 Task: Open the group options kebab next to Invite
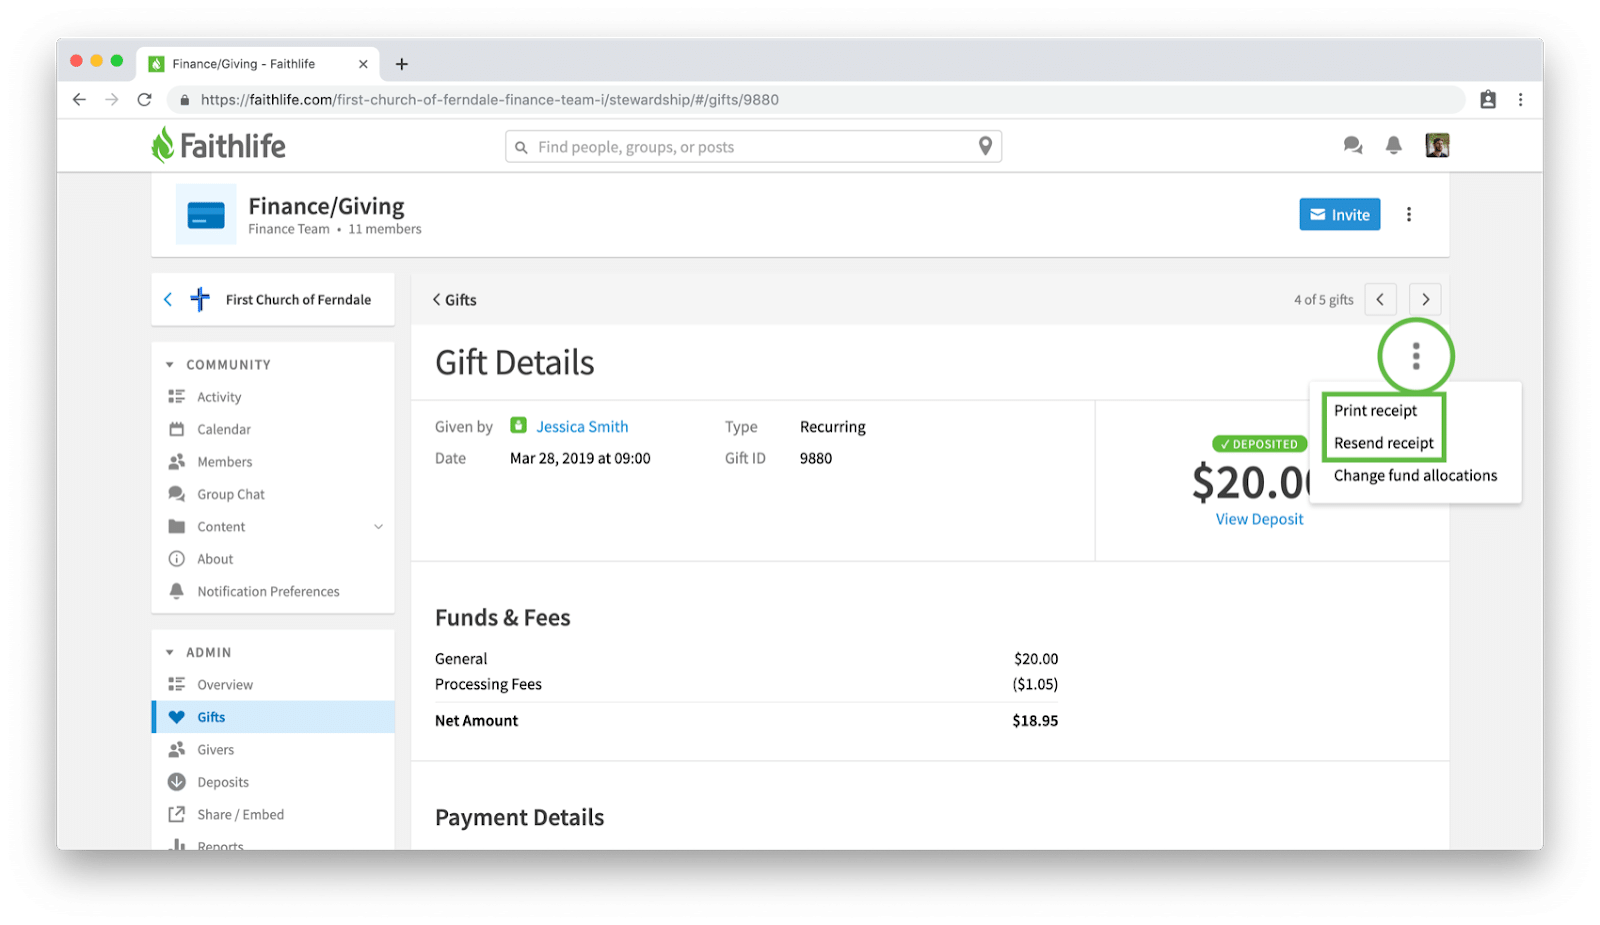click(x=1409, y=214)
